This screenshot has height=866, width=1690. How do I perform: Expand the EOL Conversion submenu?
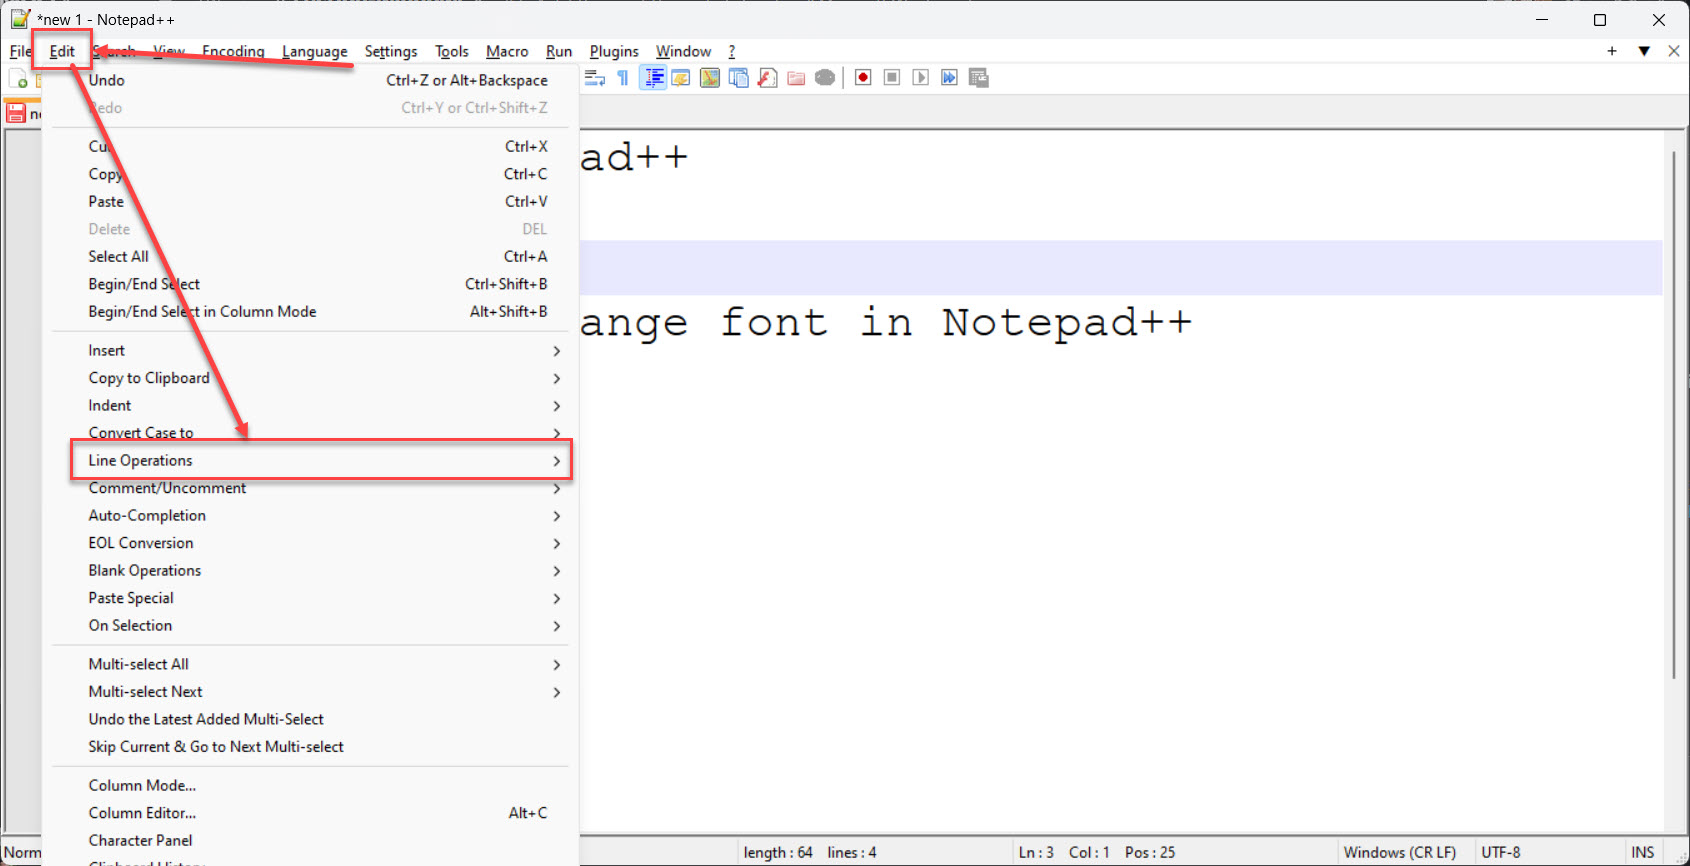pos(311,543)
